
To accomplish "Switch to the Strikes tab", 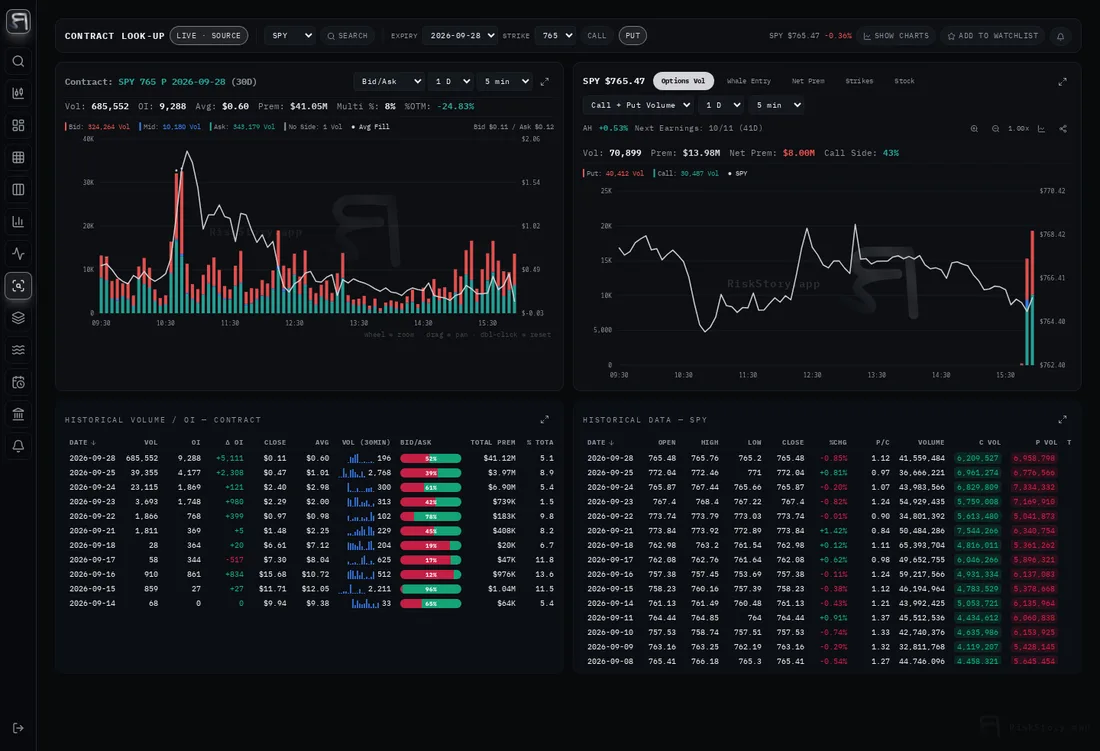I will coord(859,81).
